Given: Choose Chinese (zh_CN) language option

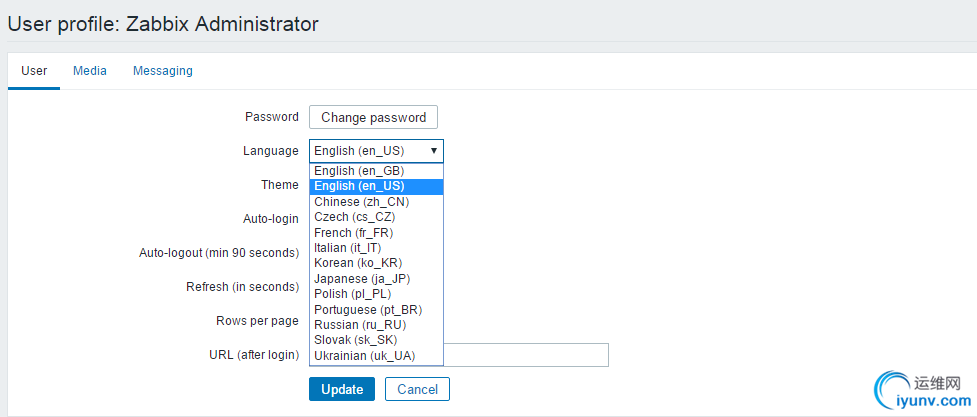Looking at the screenshot, I should point(361,202).
